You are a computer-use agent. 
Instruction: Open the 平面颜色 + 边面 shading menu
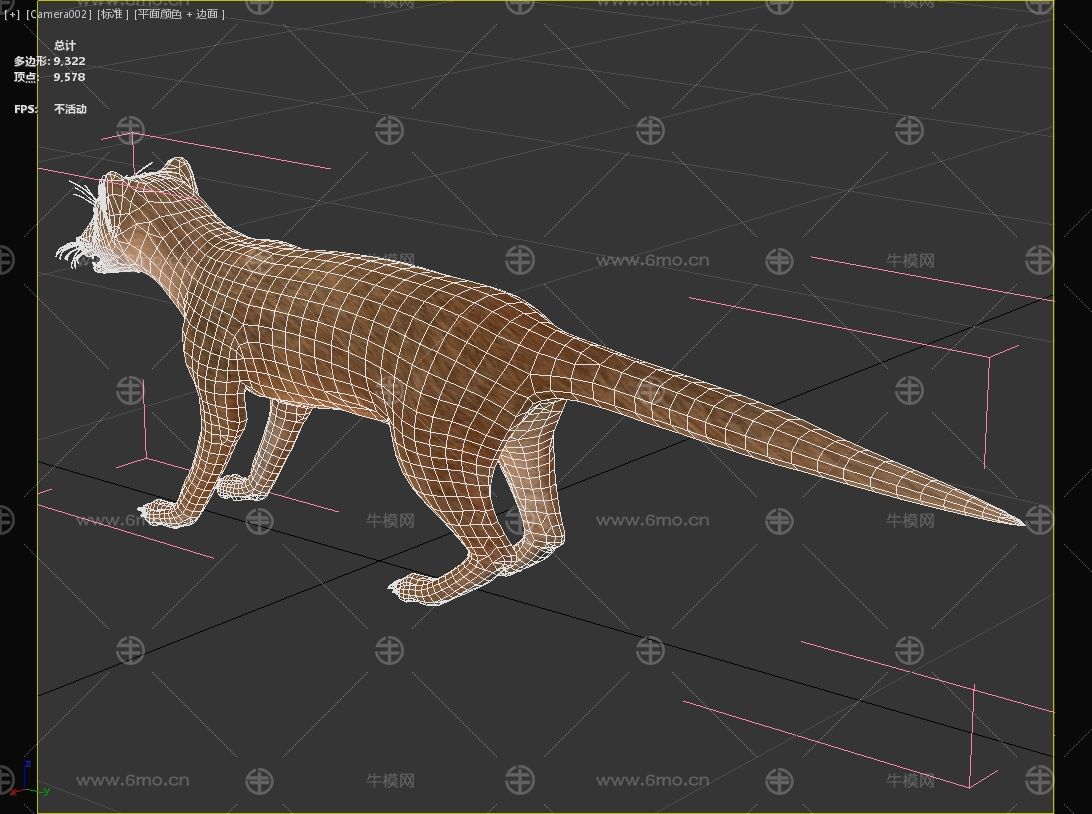point(180,14)
